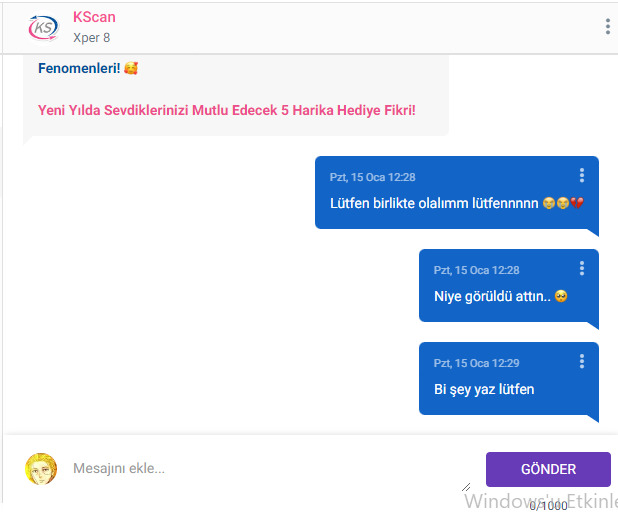Click the 'Xper 8' level label
Viewport: 618px width, 514px height.
[x=91, y=38]
